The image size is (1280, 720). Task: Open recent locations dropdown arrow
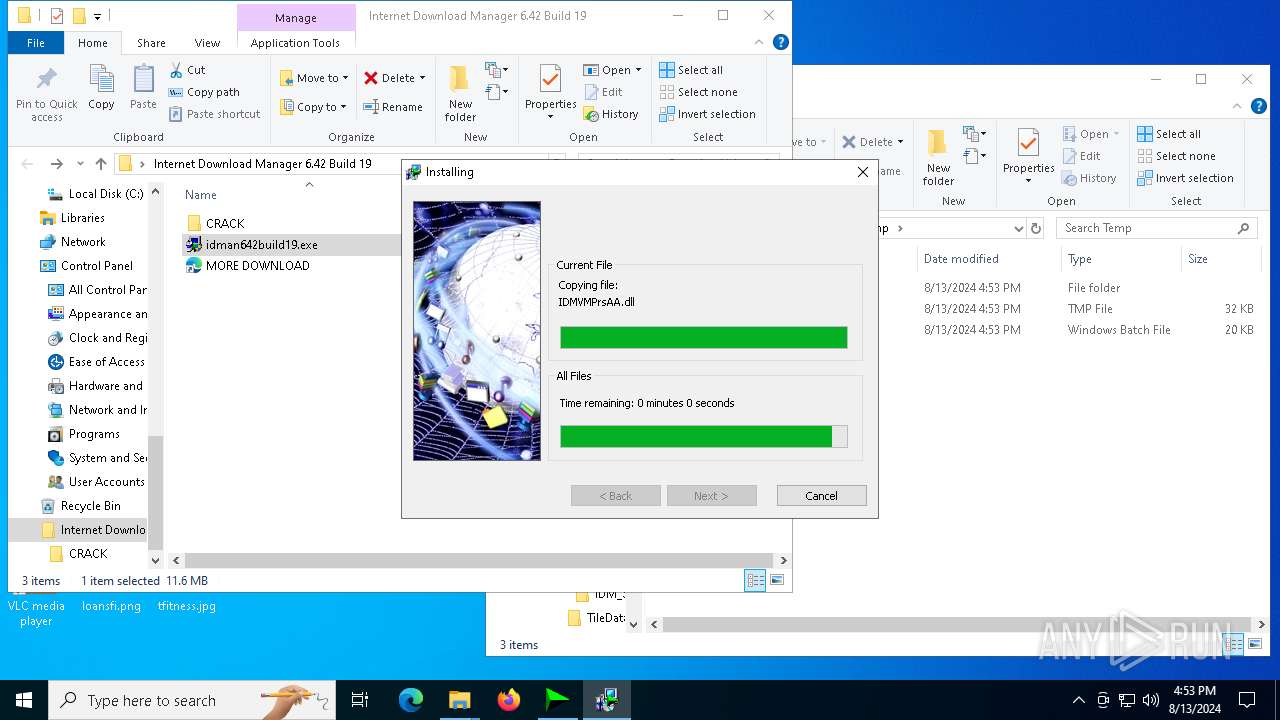click(80, 164)
